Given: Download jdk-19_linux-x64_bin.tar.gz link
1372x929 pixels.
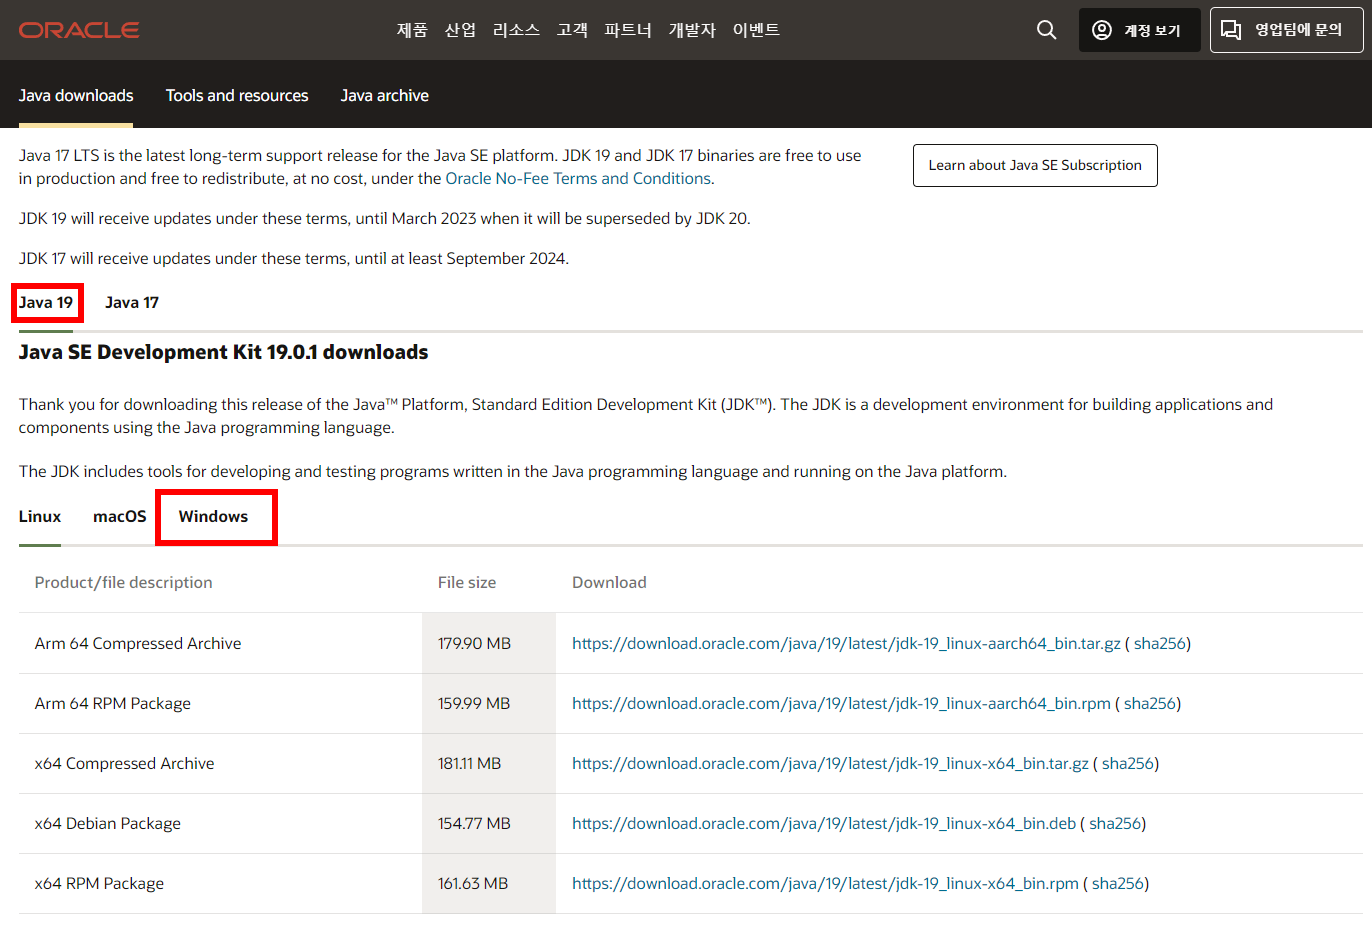Looking at the screenshot, I should coord(830,764).
